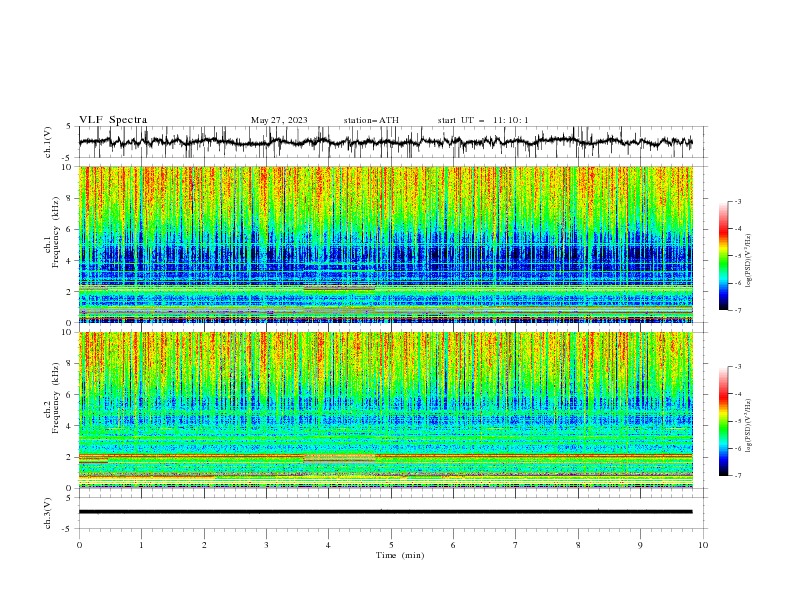The width and height of the screenshot is (792, 612).
Task: Click the "station=ATH" label
Action: pos(371,120)
